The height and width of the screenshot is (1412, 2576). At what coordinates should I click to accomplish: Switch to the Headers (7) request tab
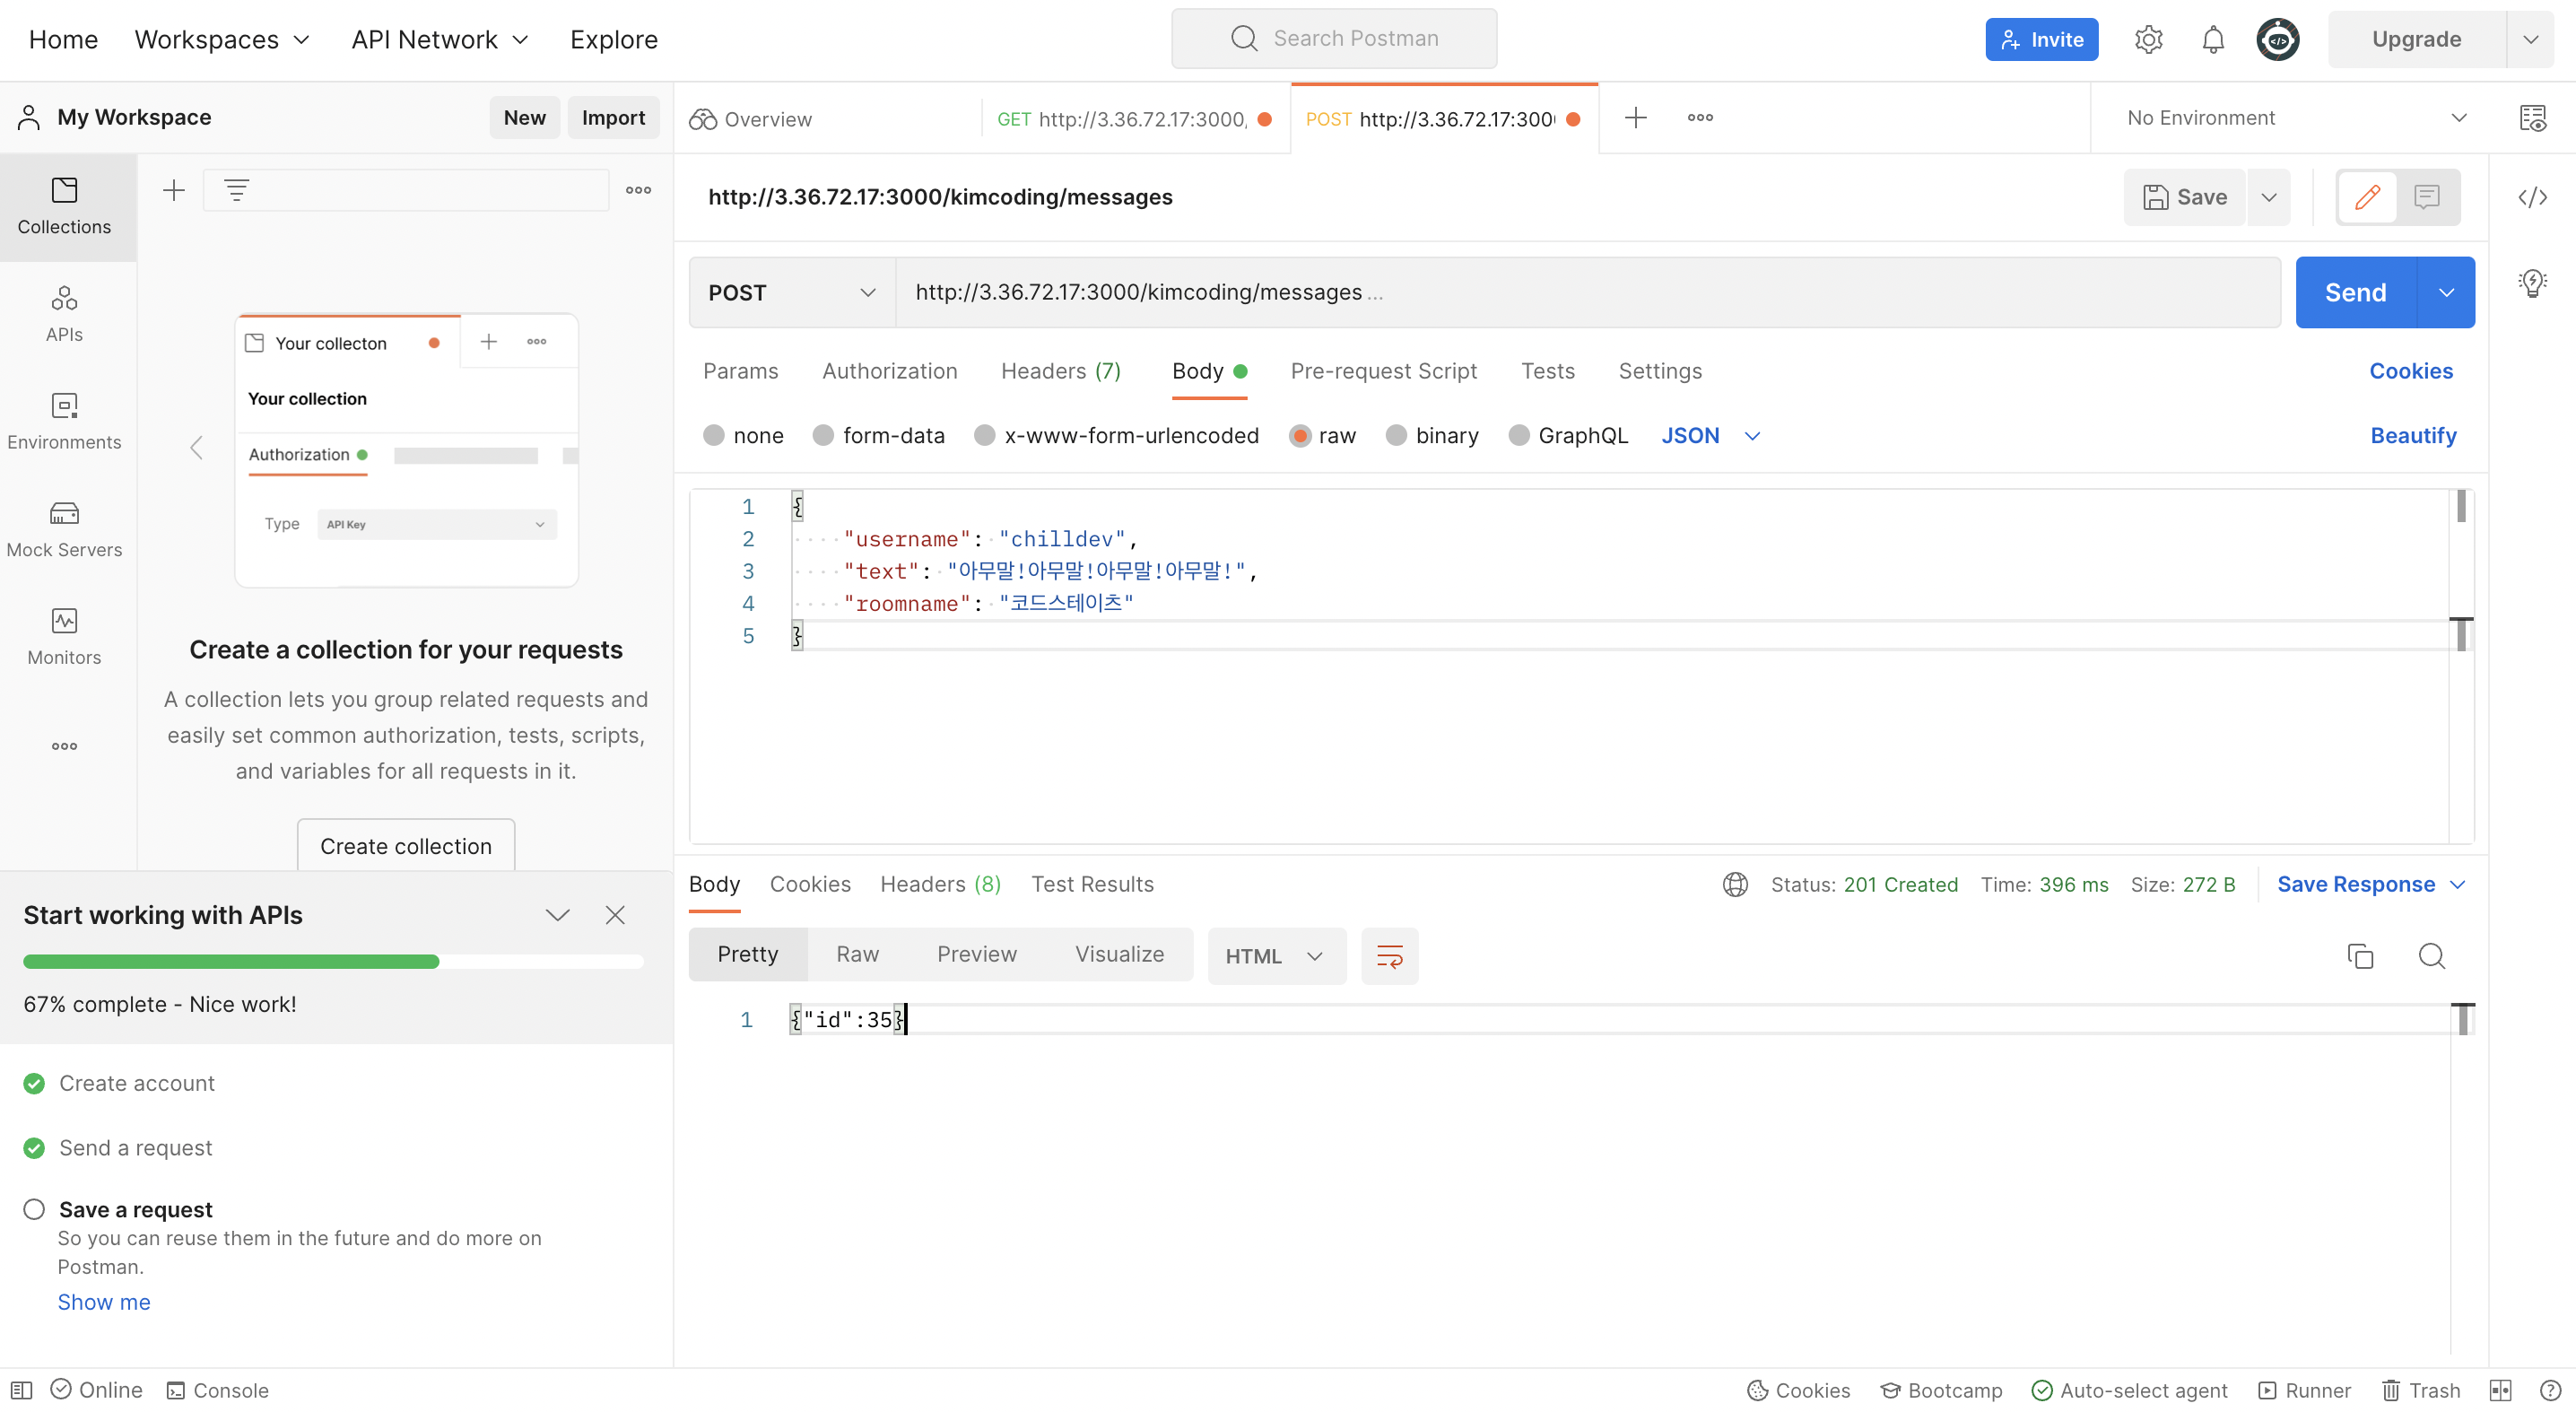pos(1060,371)
